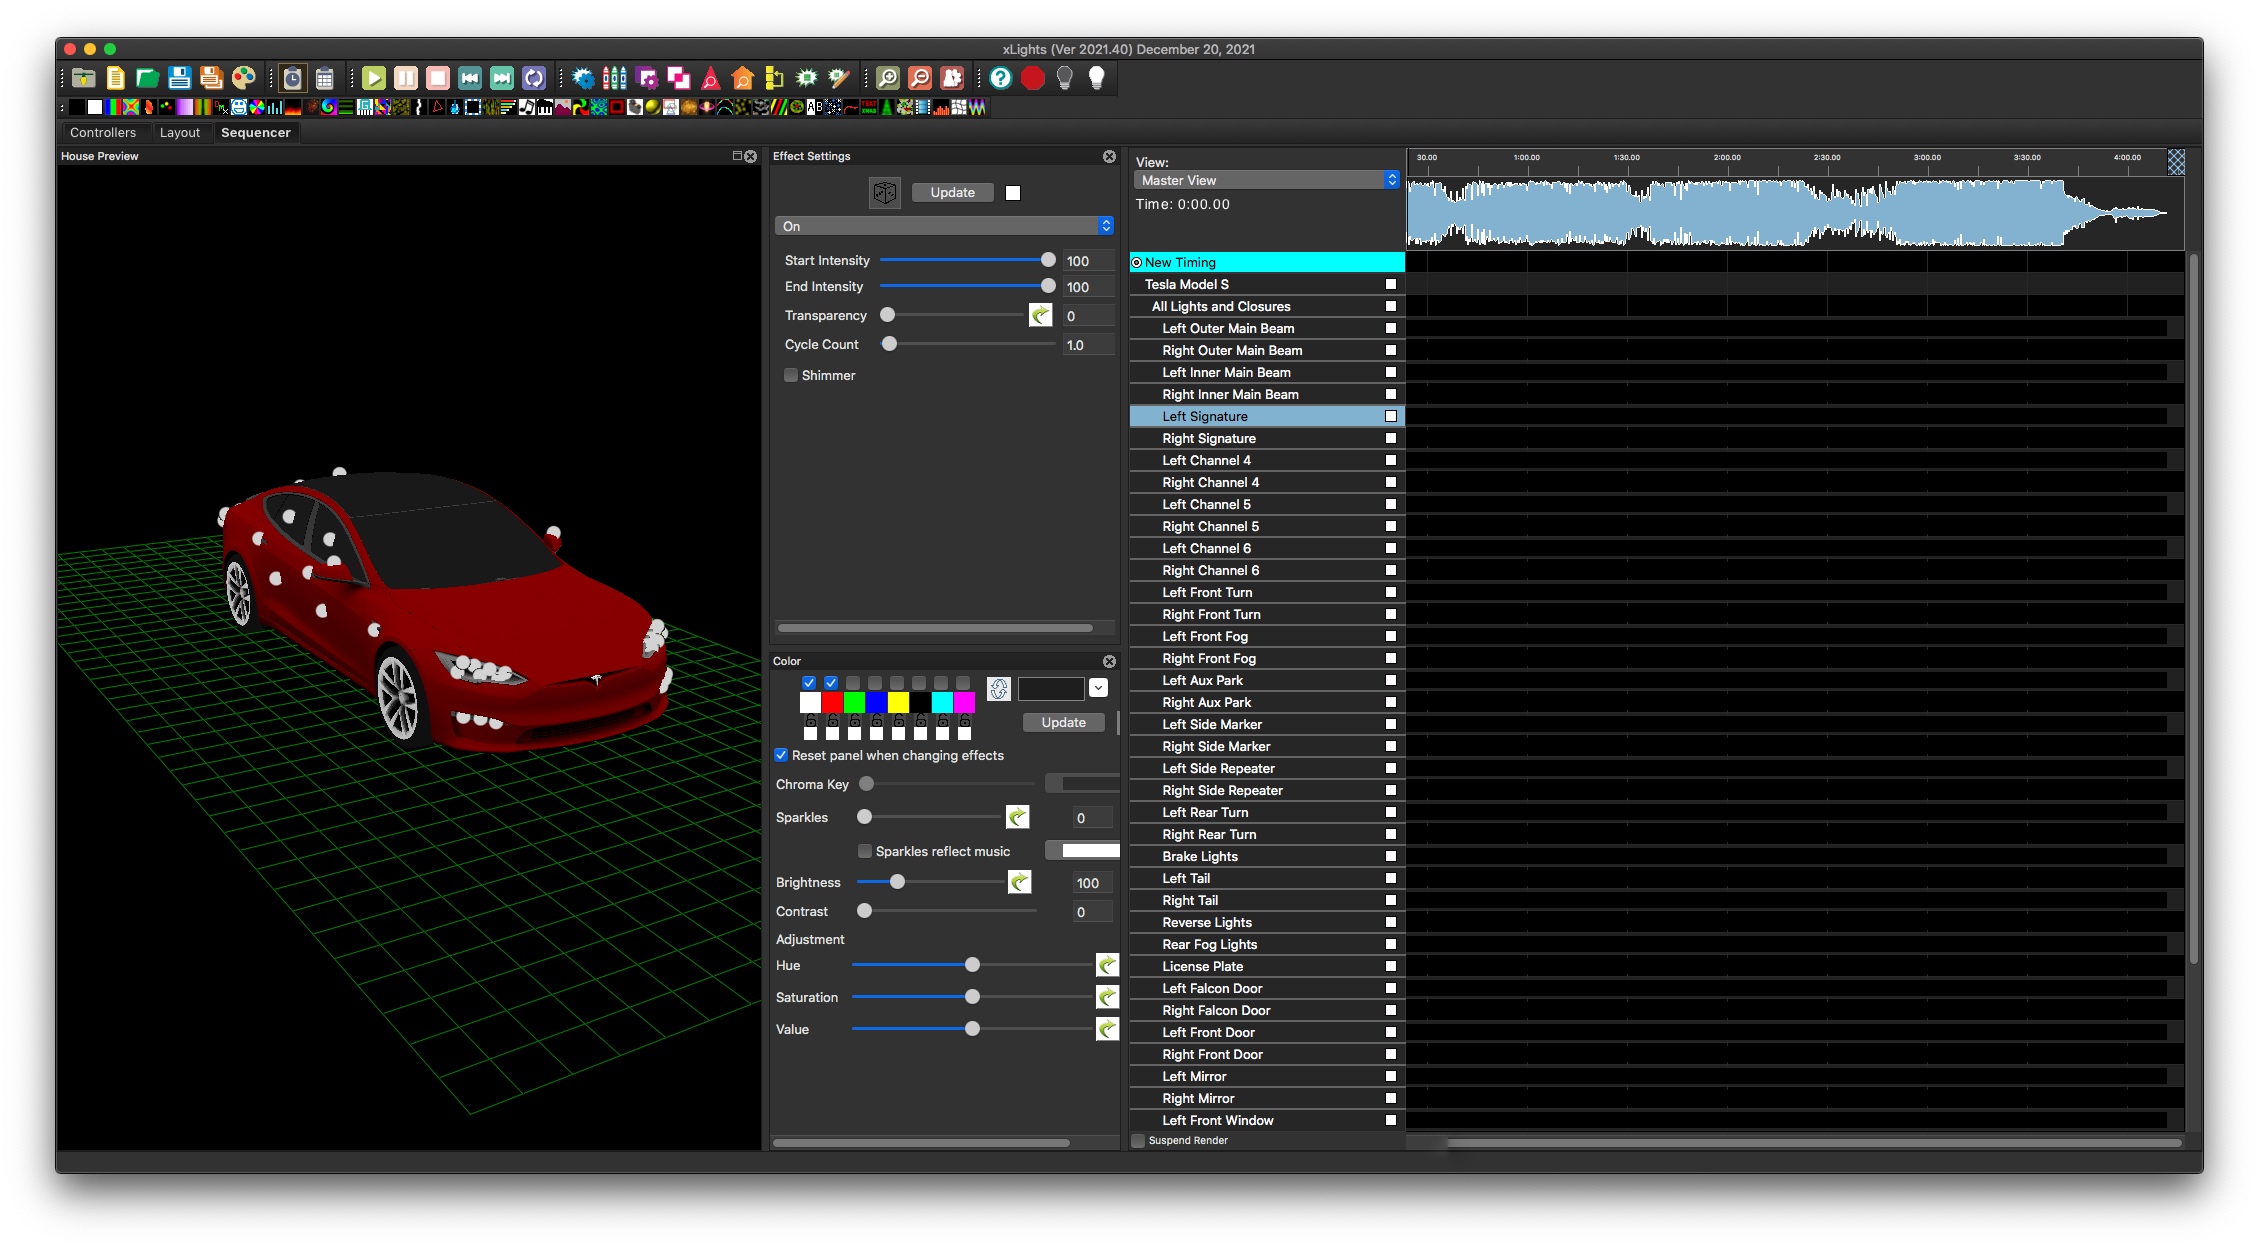Open Brightness value curve button
Image resolution: width=2259 pixels, height=1247 pixels.
[x=1019, y=883]
